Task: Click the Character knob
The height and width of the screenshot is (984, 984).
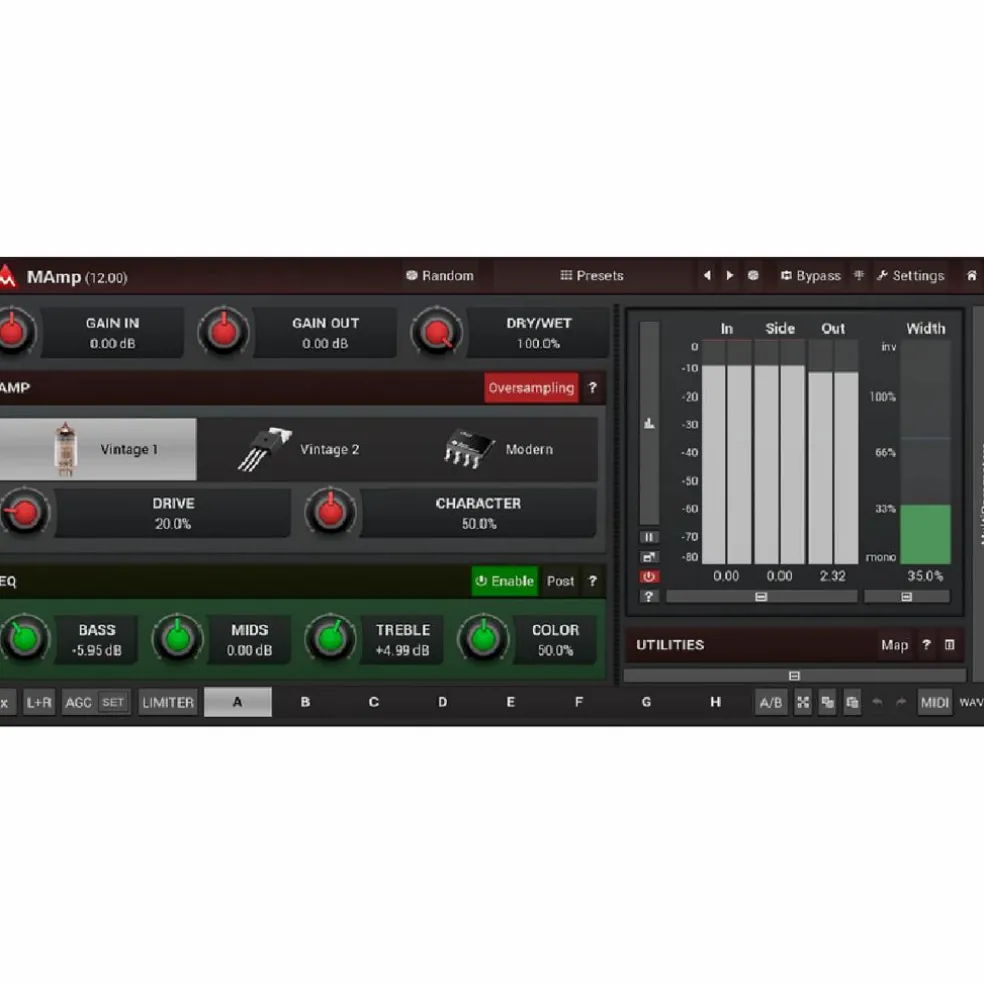Action: (331, 513)
